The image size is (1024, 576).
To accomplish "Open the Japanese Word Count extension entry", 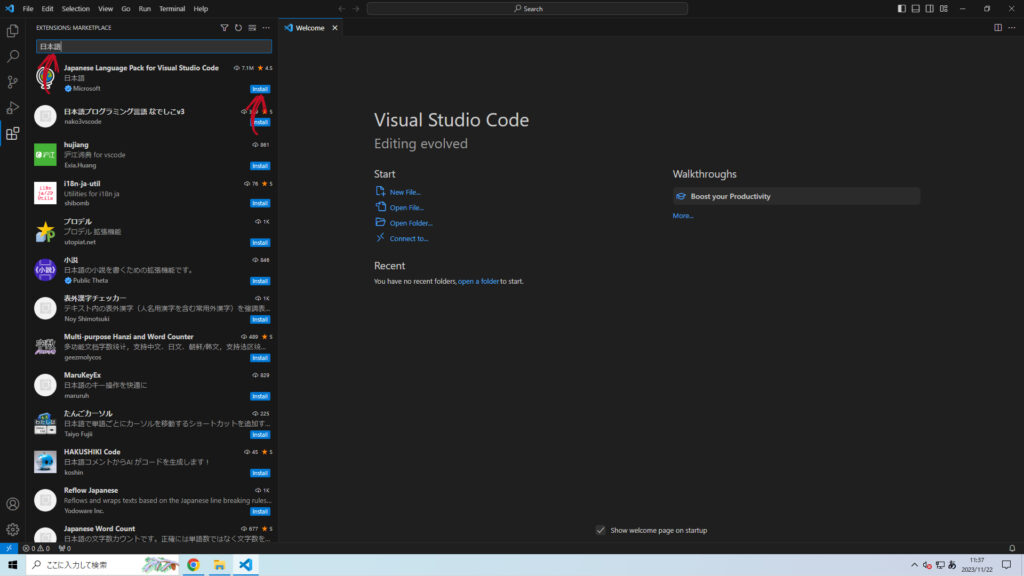I will (x=152, y=533).
